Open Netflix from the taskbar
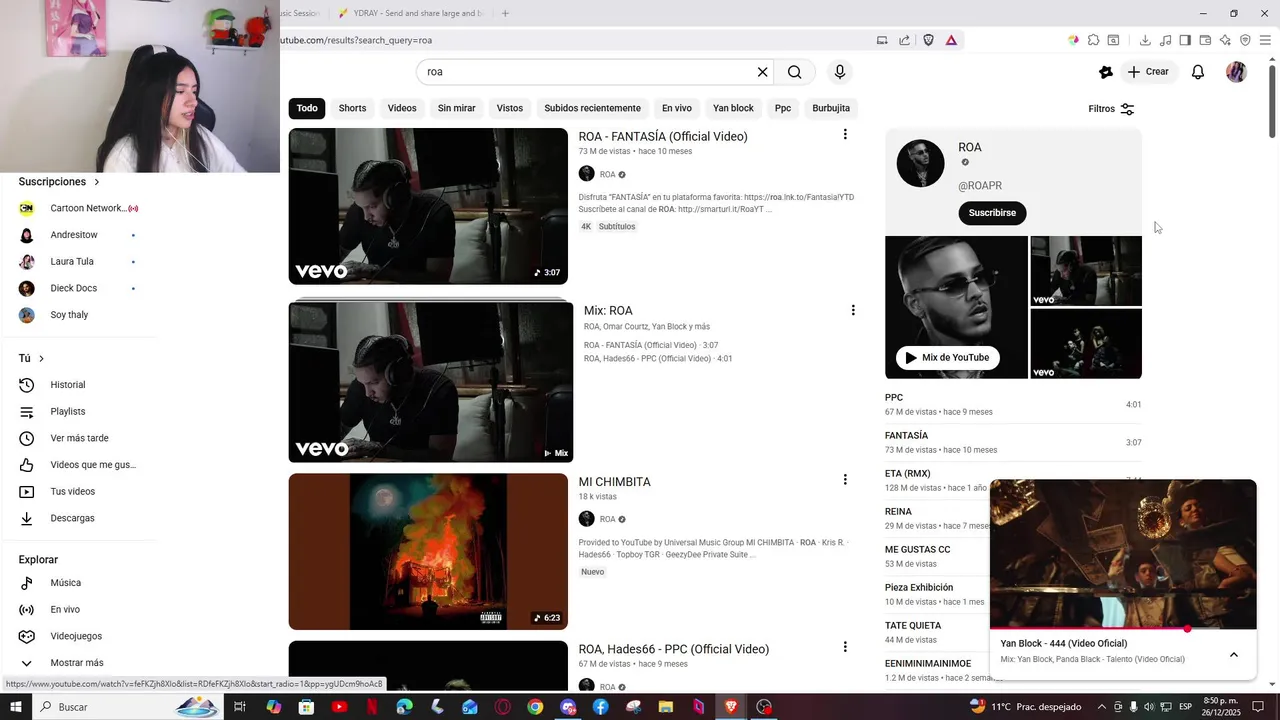This screenshot has width=1280, height=720. [x=372, y=707]
